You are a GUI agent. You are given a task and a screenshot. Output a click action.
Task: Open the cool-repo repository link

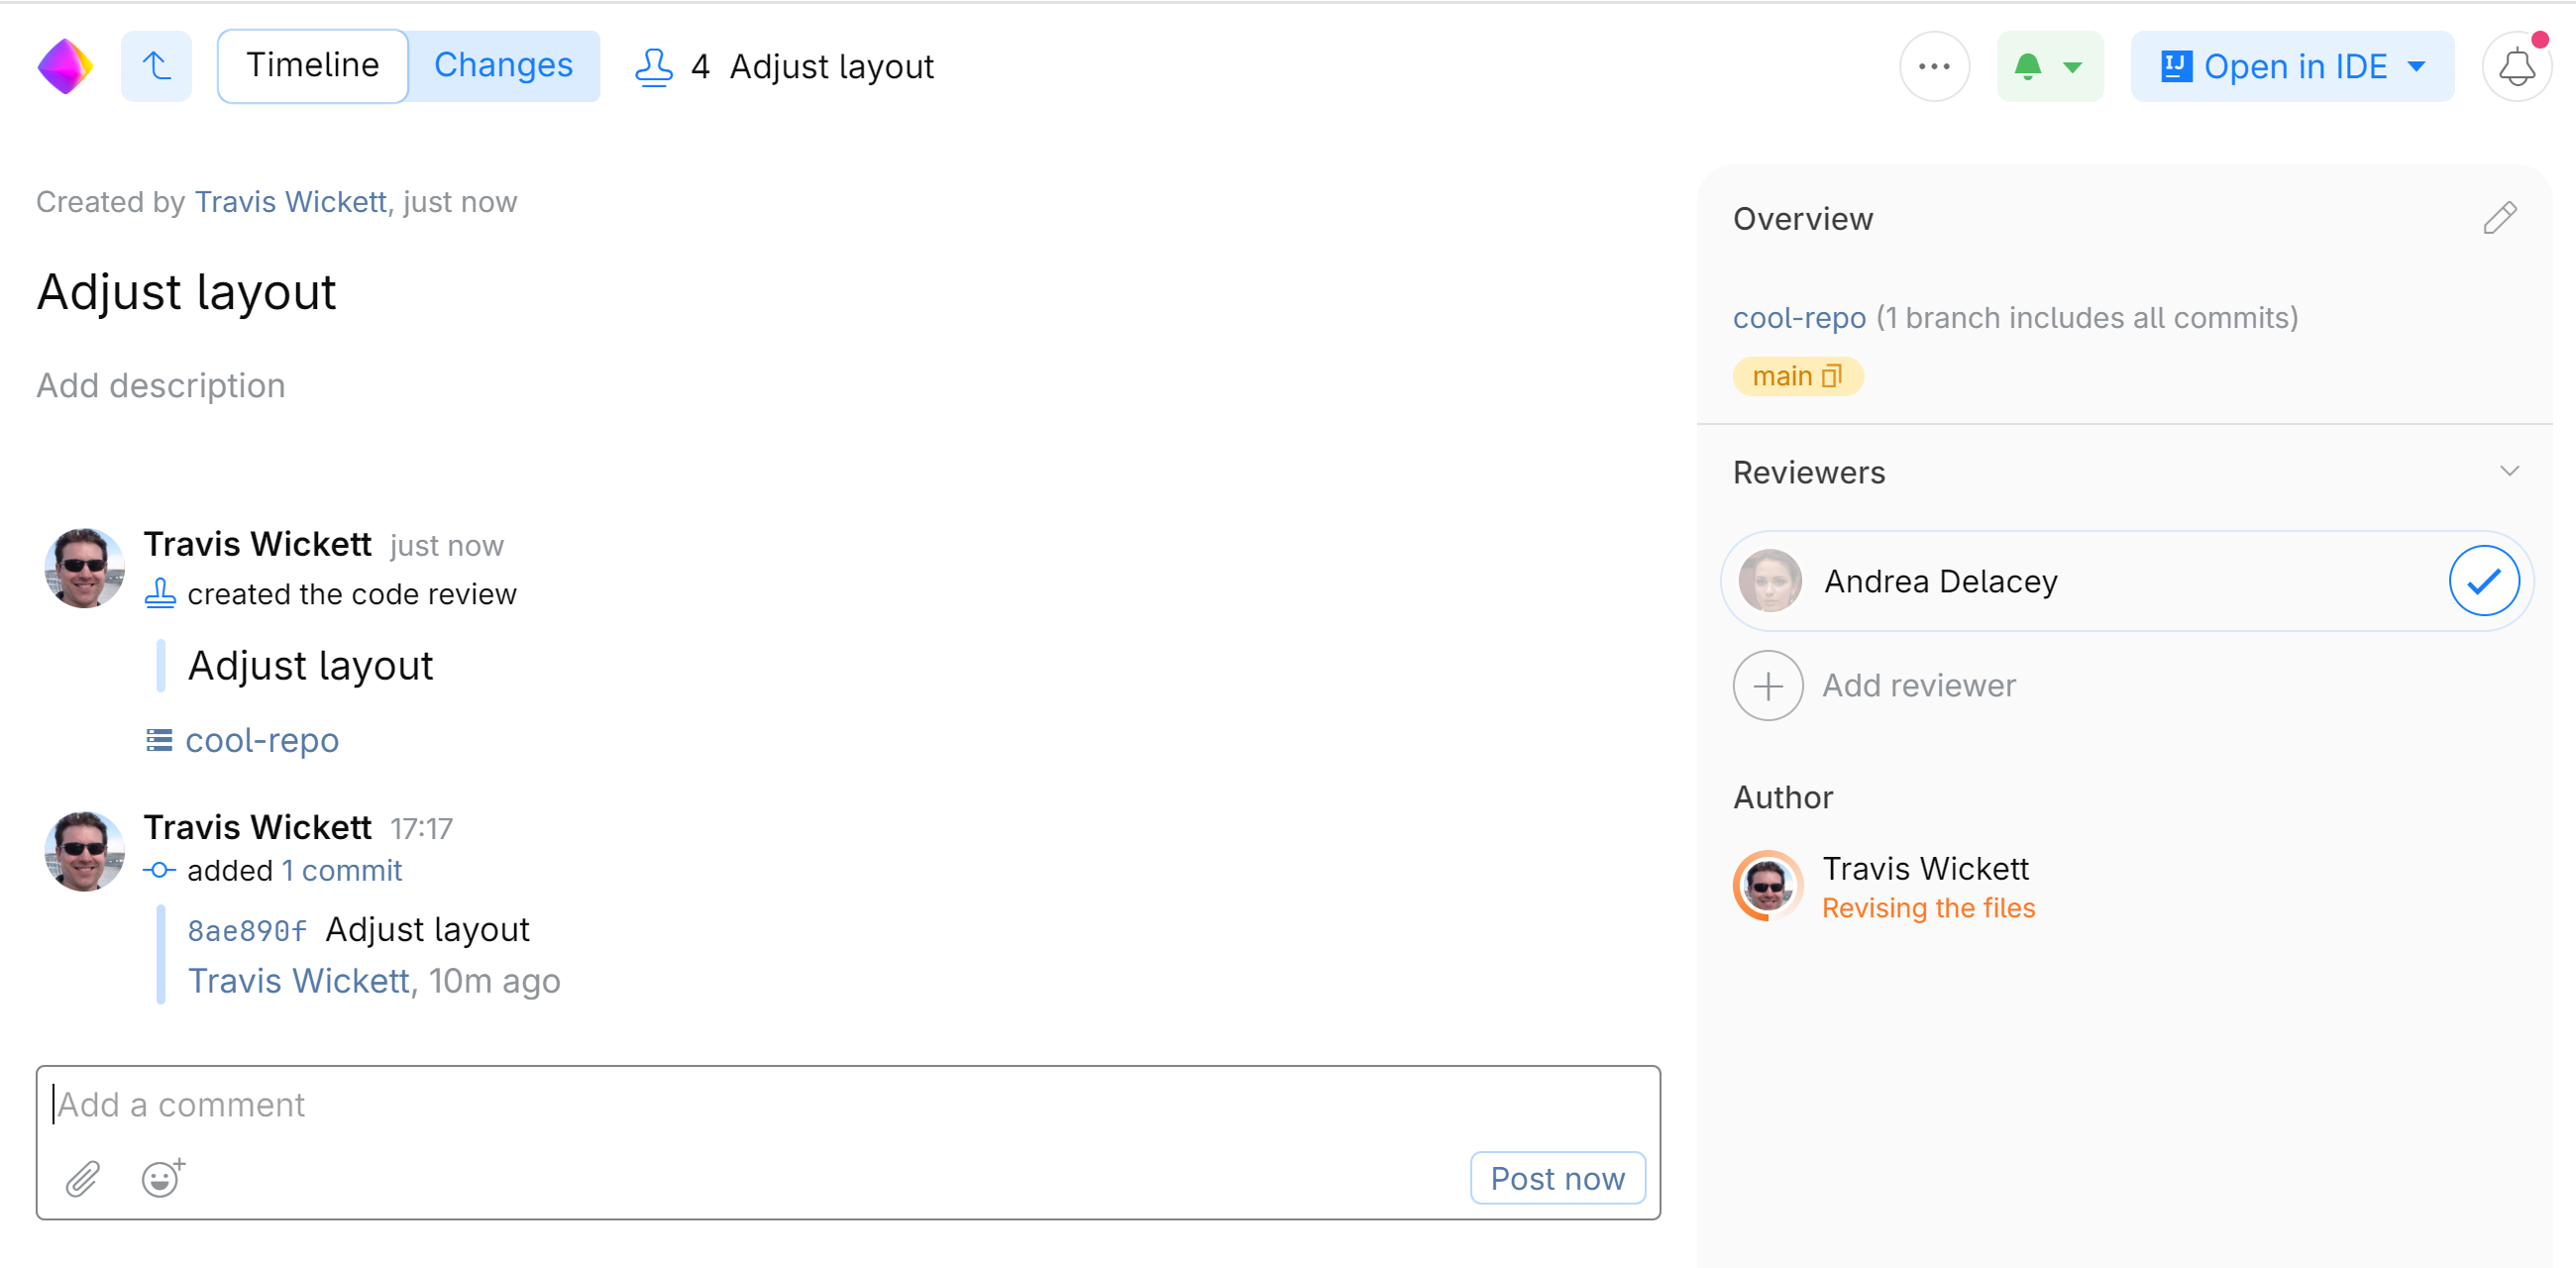pyautogui.click(x=1798, y=317)
